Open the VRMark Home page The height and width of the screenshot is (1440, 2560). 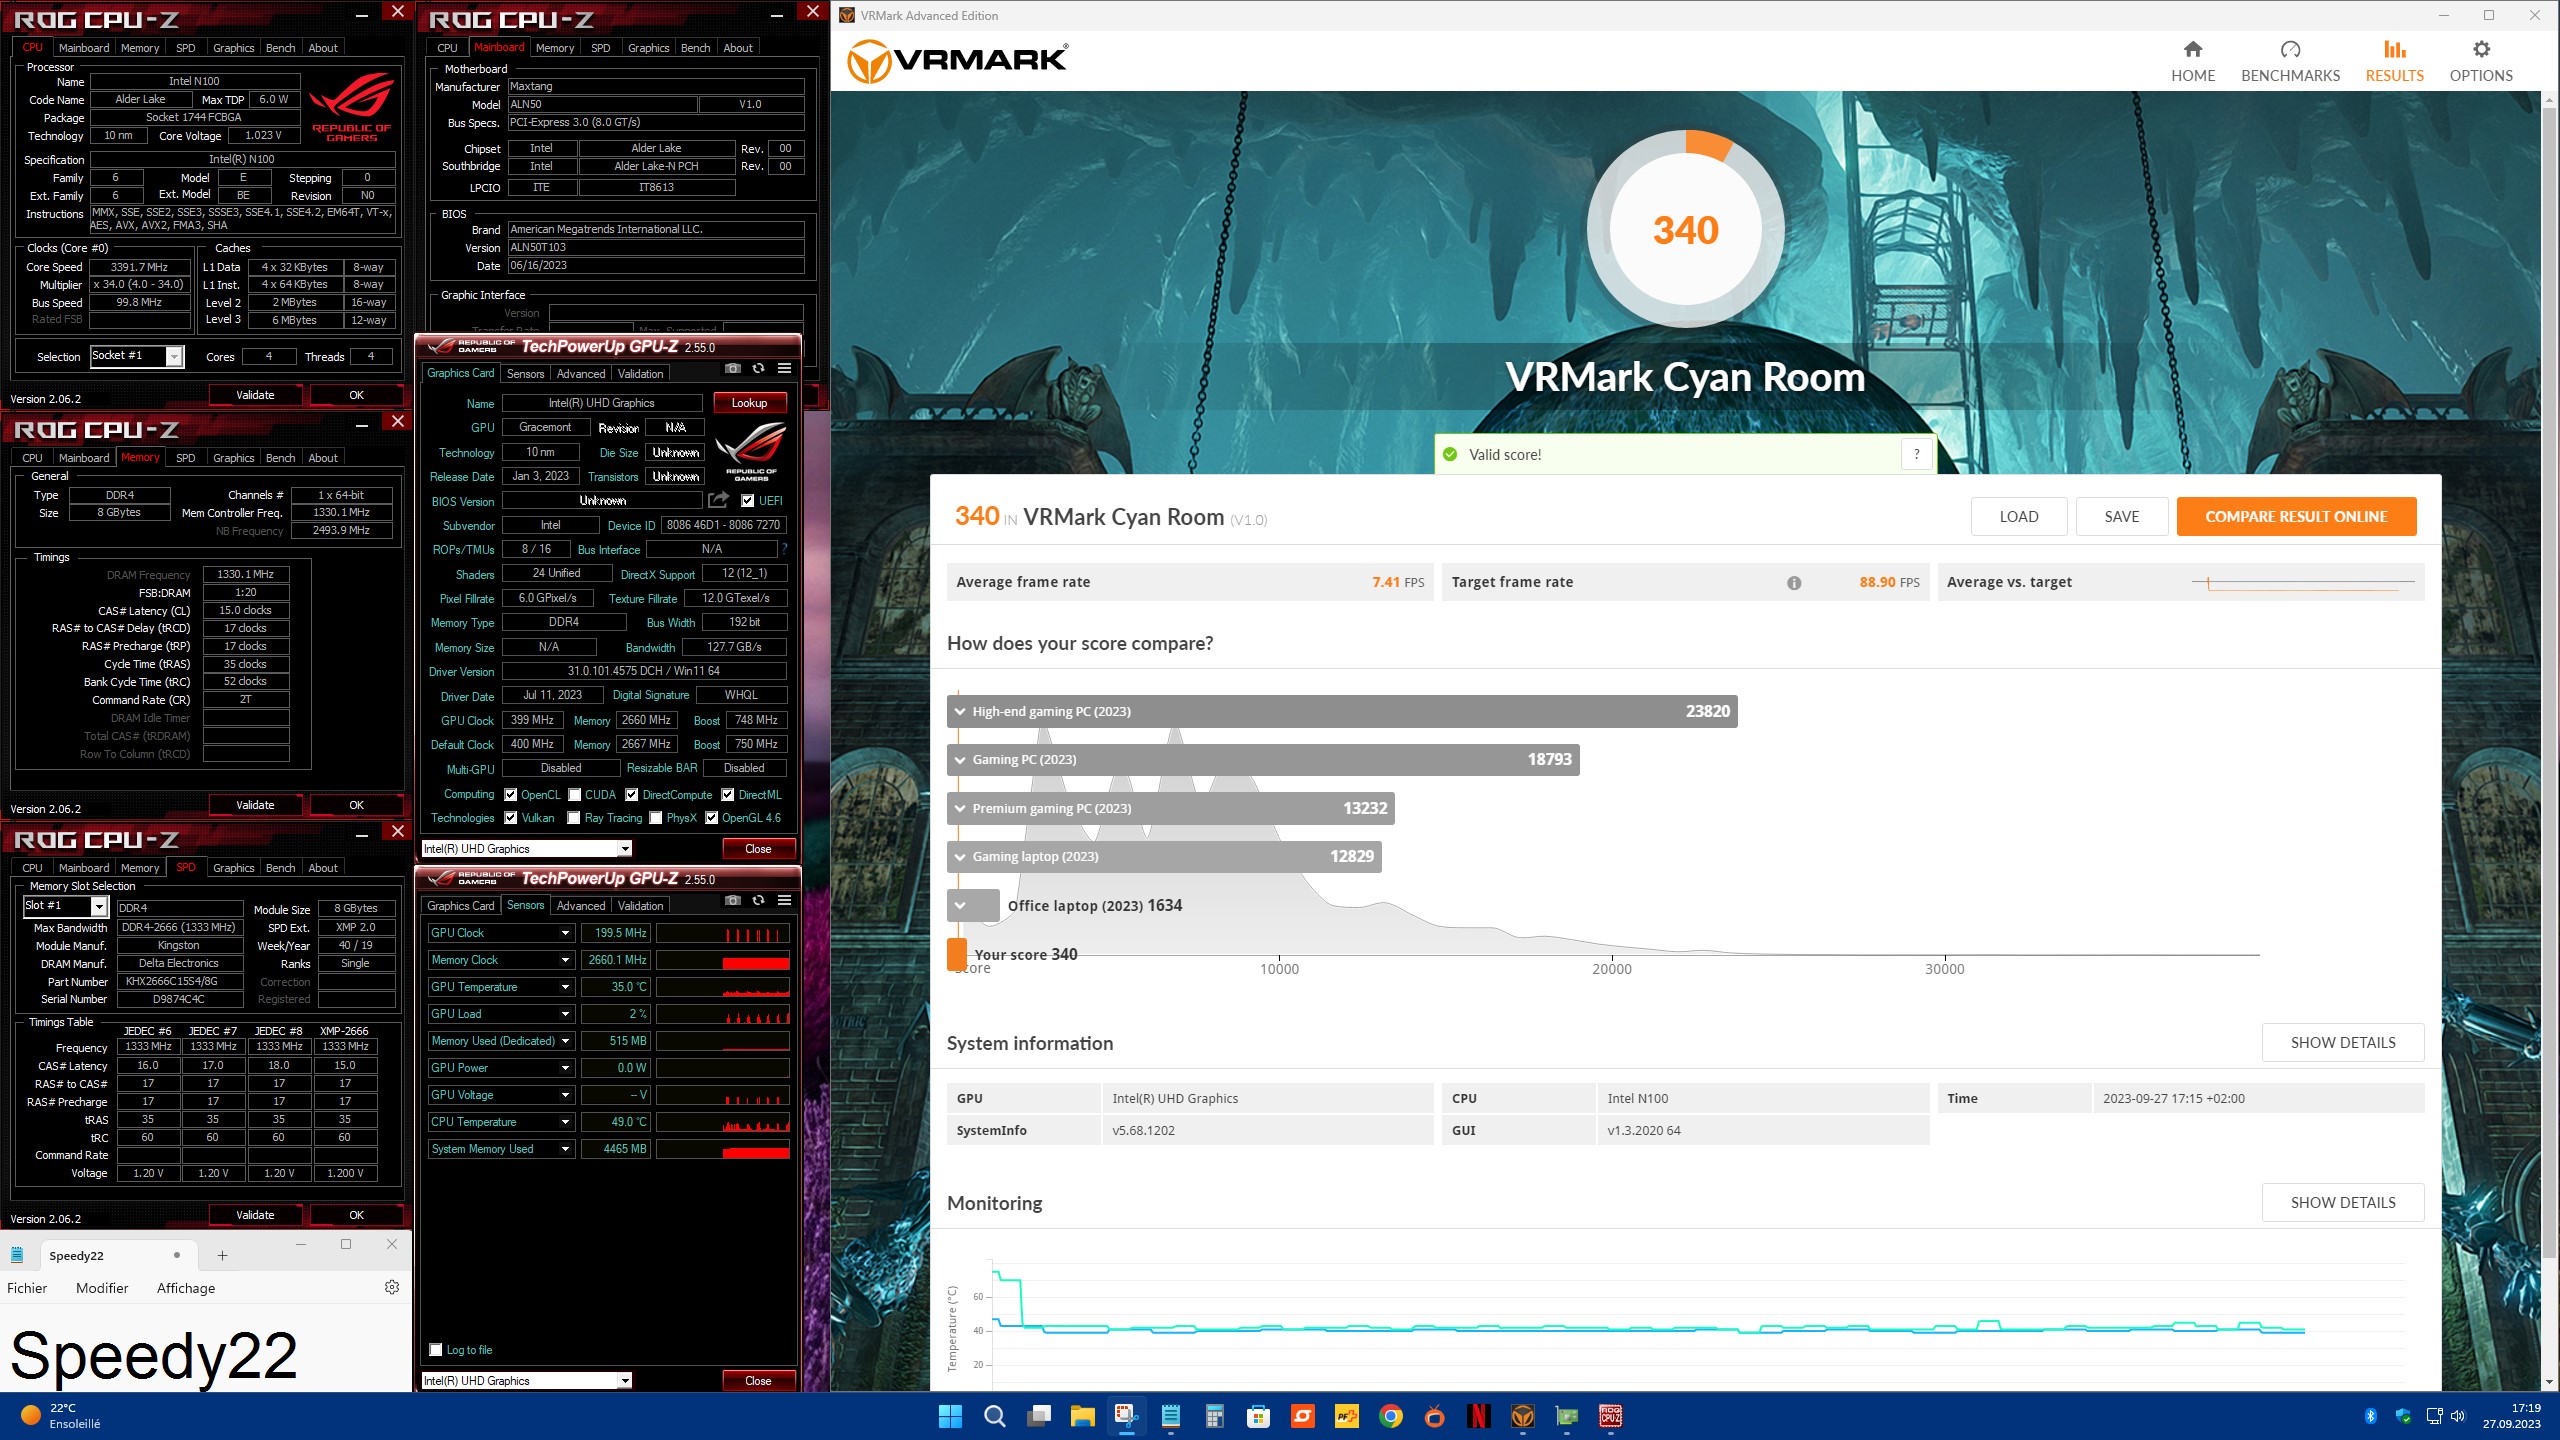click(2192, 61)
